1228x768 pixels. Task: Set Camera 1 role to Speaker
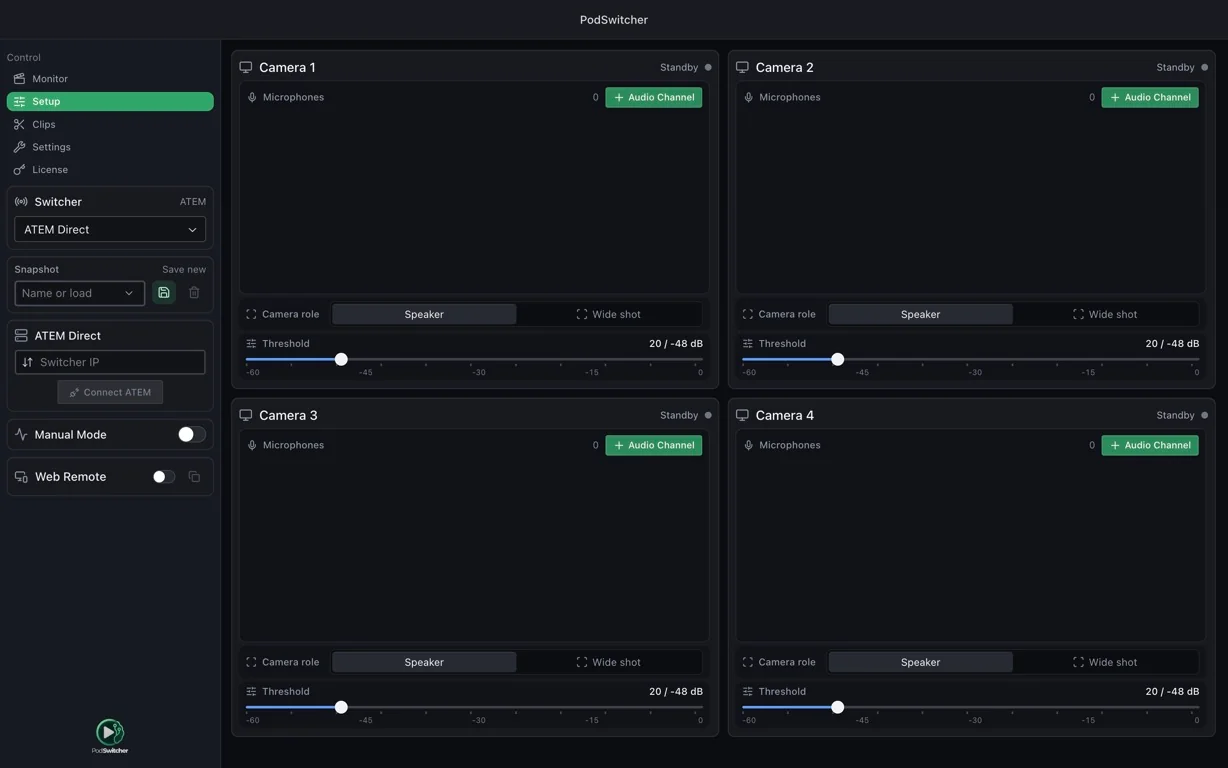(x=424, y=314)
